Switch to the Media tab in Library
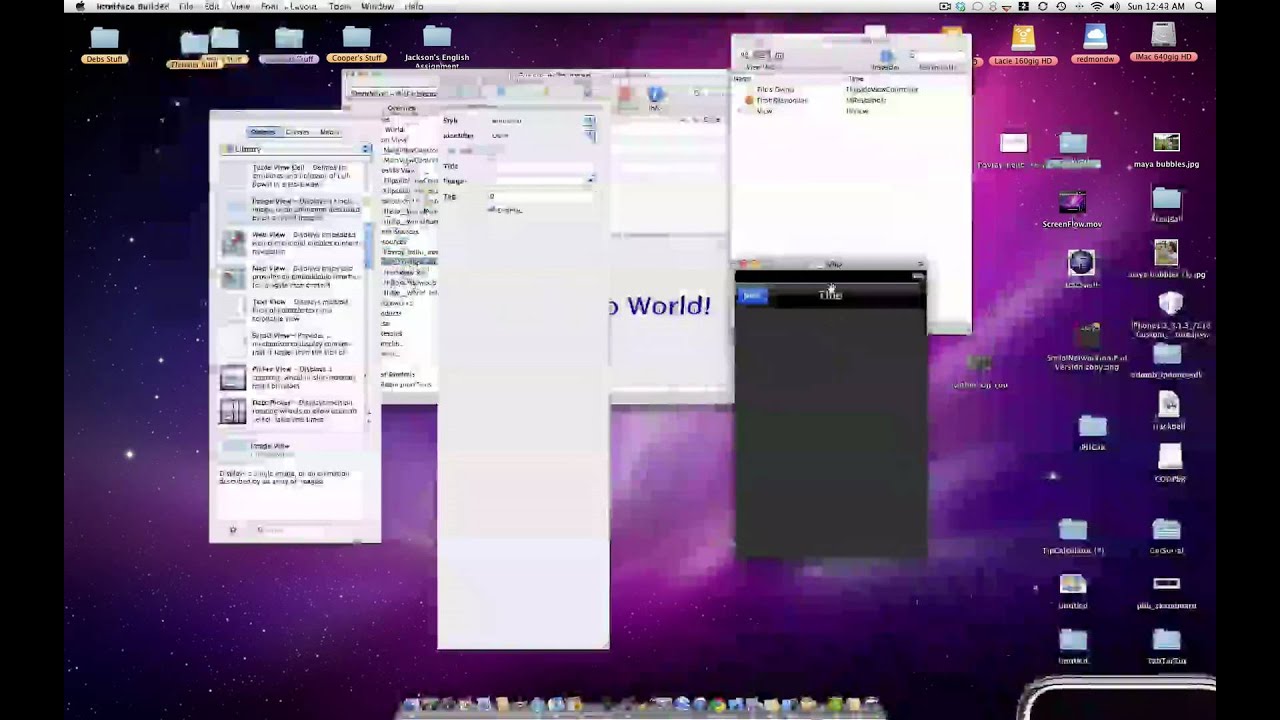The image size is (1280, 720). [329, 132]
